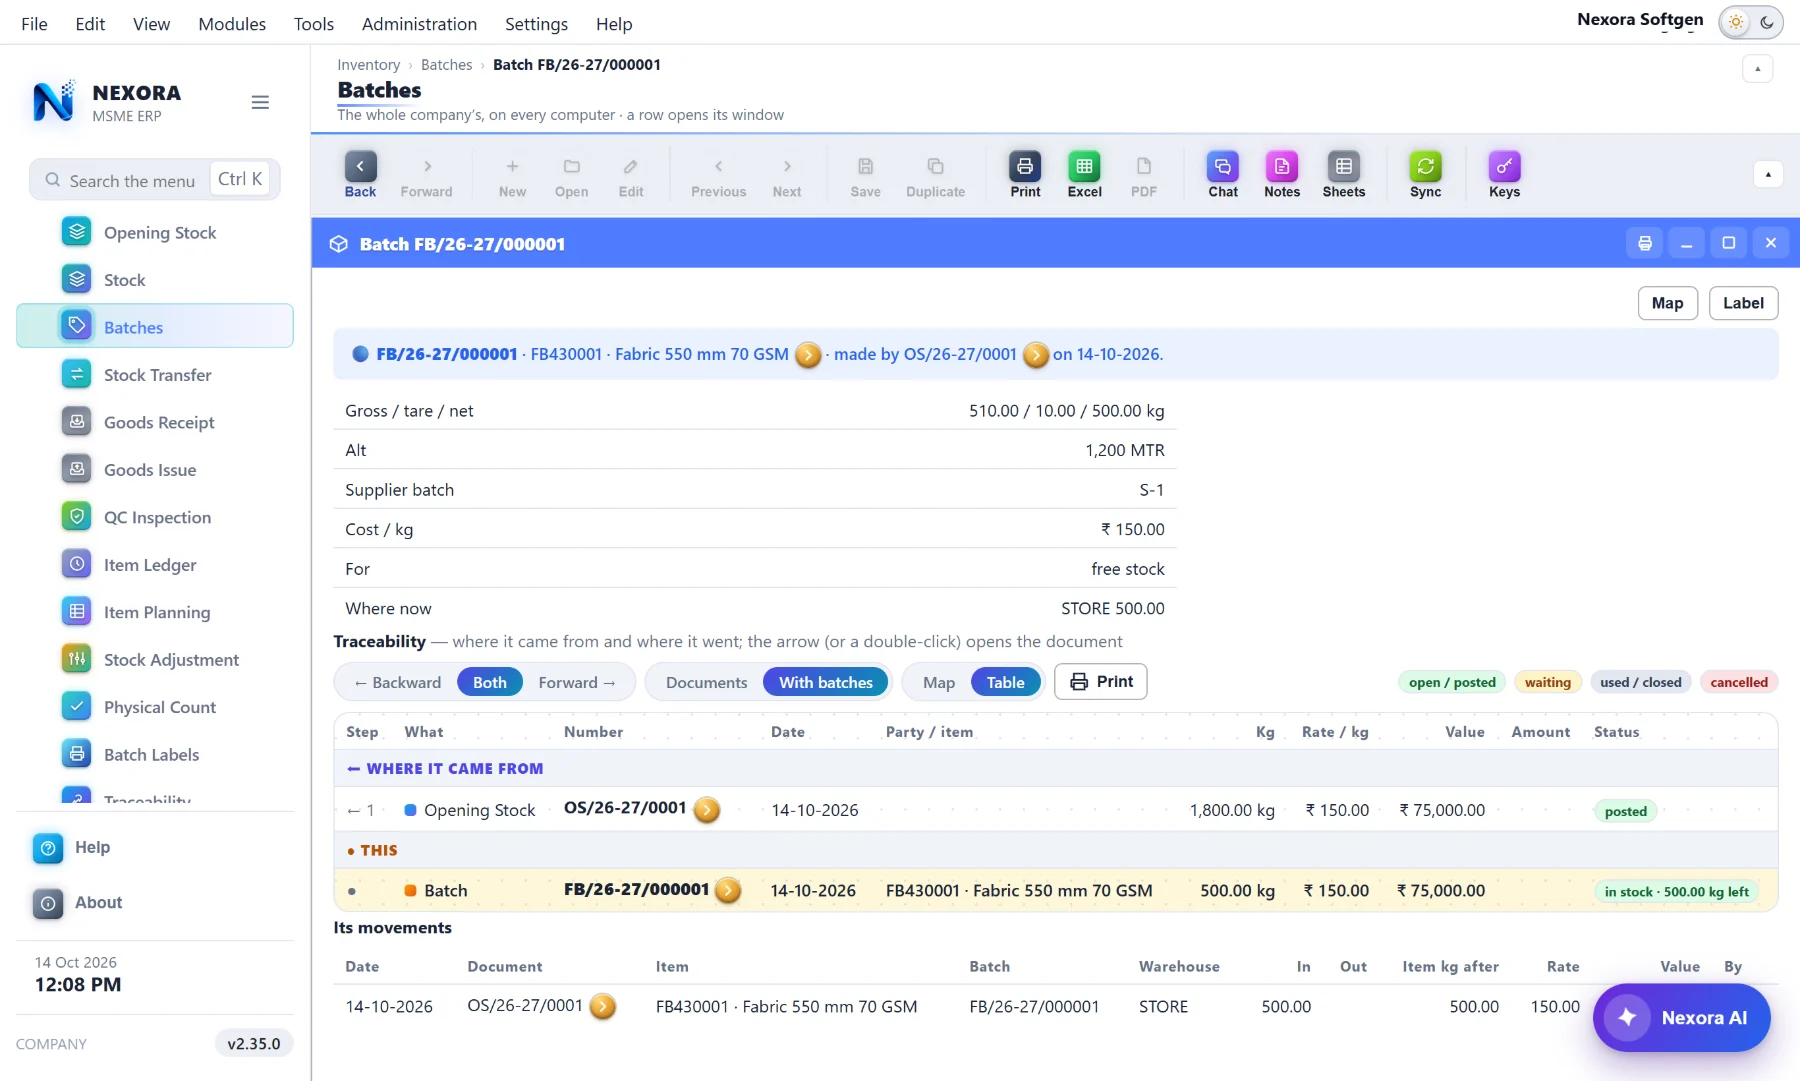This screenshot has width=1800, height=1081.
Task: Open the Administration menu
Action: point(419,24)
